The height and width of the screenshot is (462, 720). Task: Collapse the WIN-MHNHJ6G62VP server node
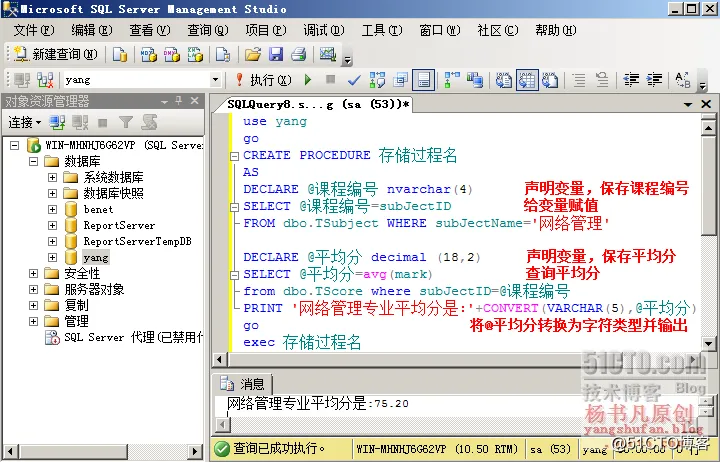(x=15, y=146)
